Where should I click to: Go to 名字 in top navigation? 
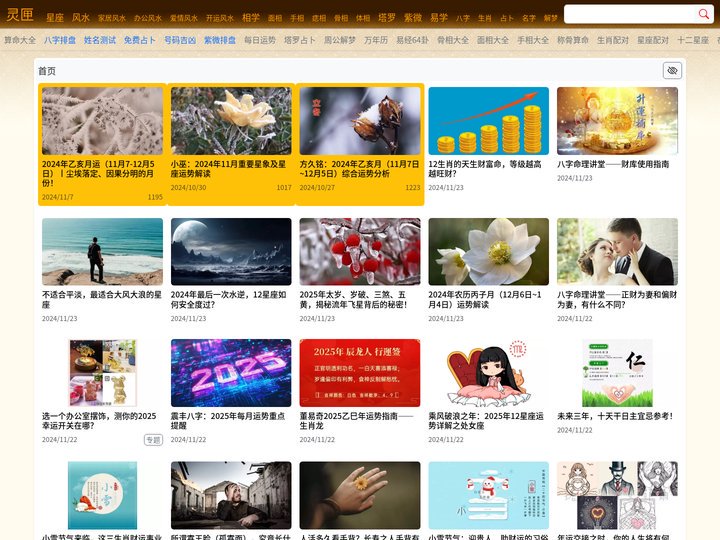[x=529, y=18]
